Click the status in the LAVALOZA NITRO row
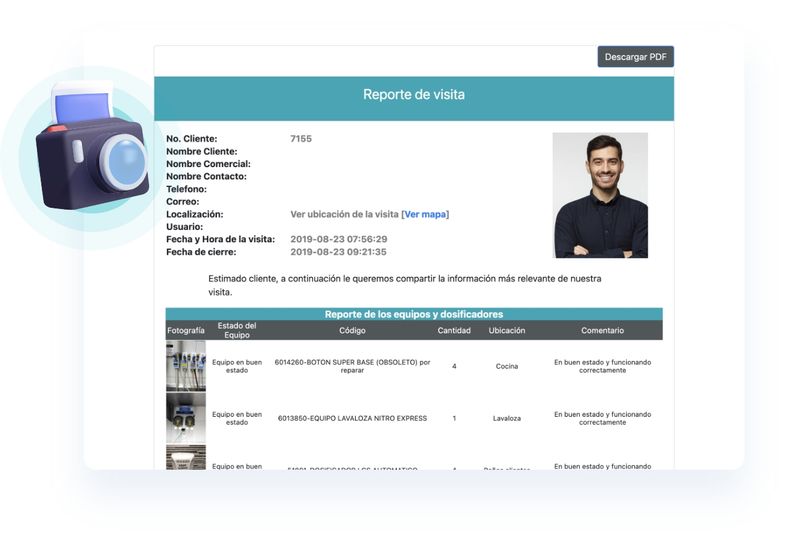Image resolution: width=800 pixels, height=550 pixels. click(237, 418)
